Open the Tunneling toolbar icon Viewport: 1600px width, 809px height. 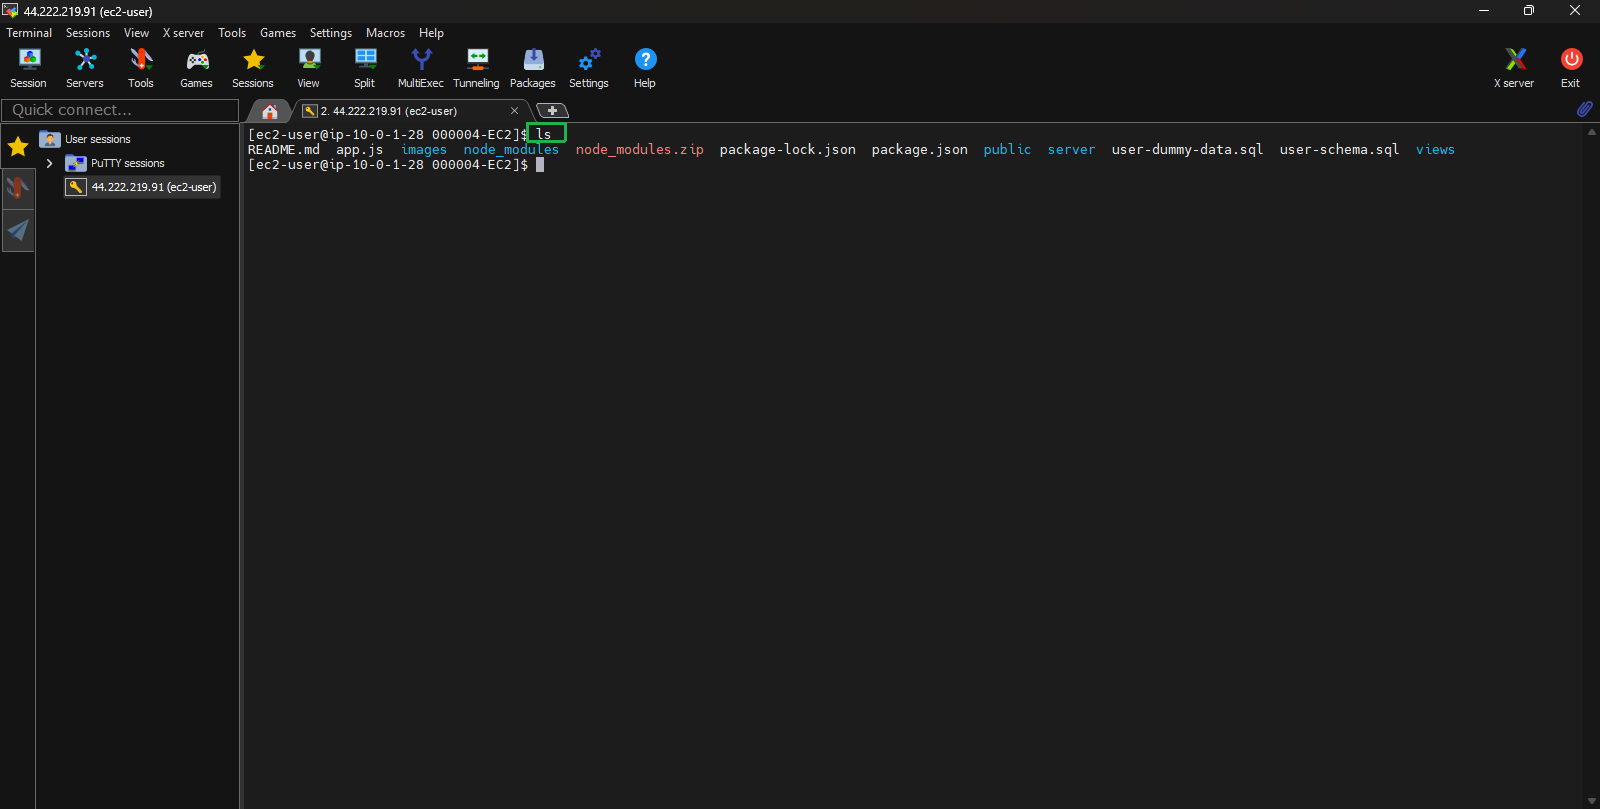(x=477, y=68)
